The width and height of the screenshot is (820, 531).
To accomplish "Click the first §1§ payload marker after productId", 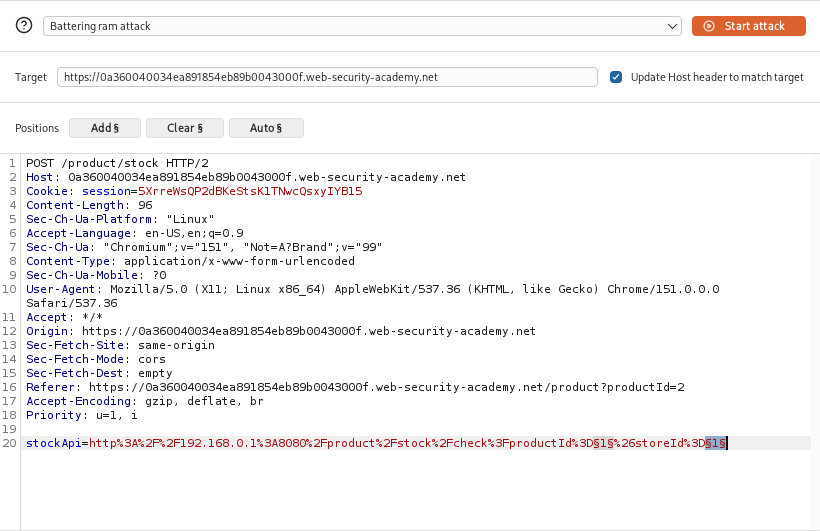I will coord(603,443).
